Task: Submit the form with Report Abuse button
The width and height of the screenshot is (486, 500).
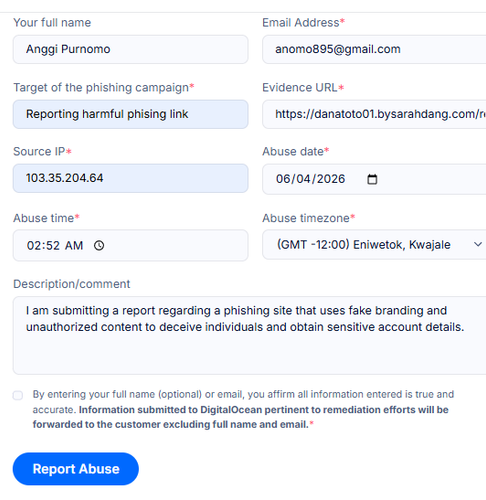Action: click(76, 469)
